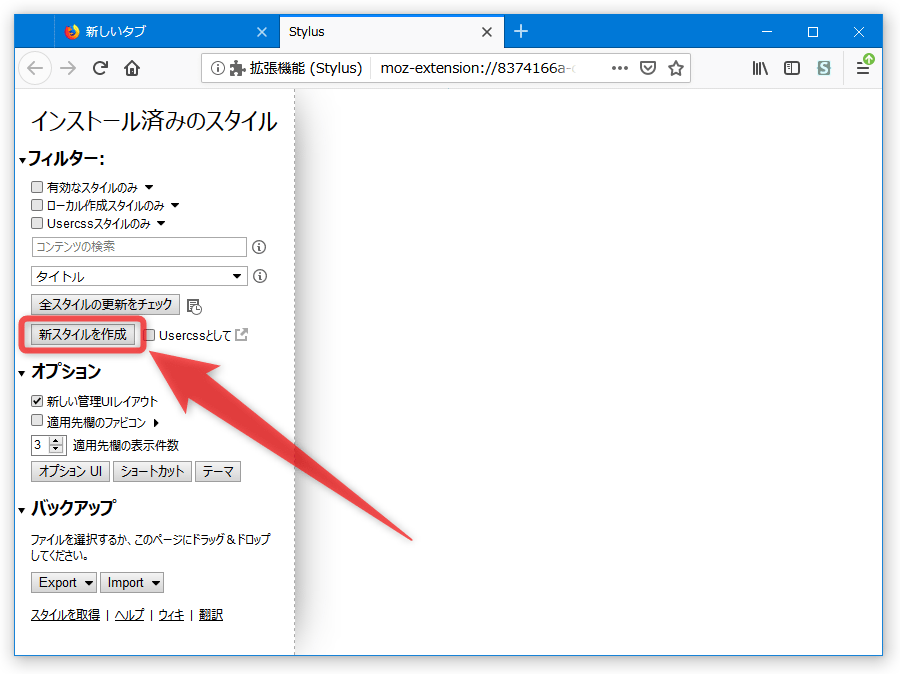Open ショートカット button
The height and width of the screenshot is (674, 900).
tap(152, 471)
